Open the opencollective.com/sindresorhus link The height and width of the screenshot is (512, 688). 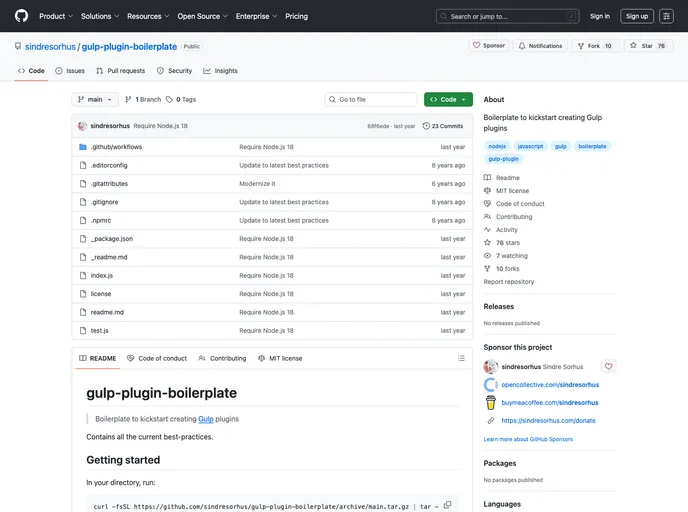point(550,385)
